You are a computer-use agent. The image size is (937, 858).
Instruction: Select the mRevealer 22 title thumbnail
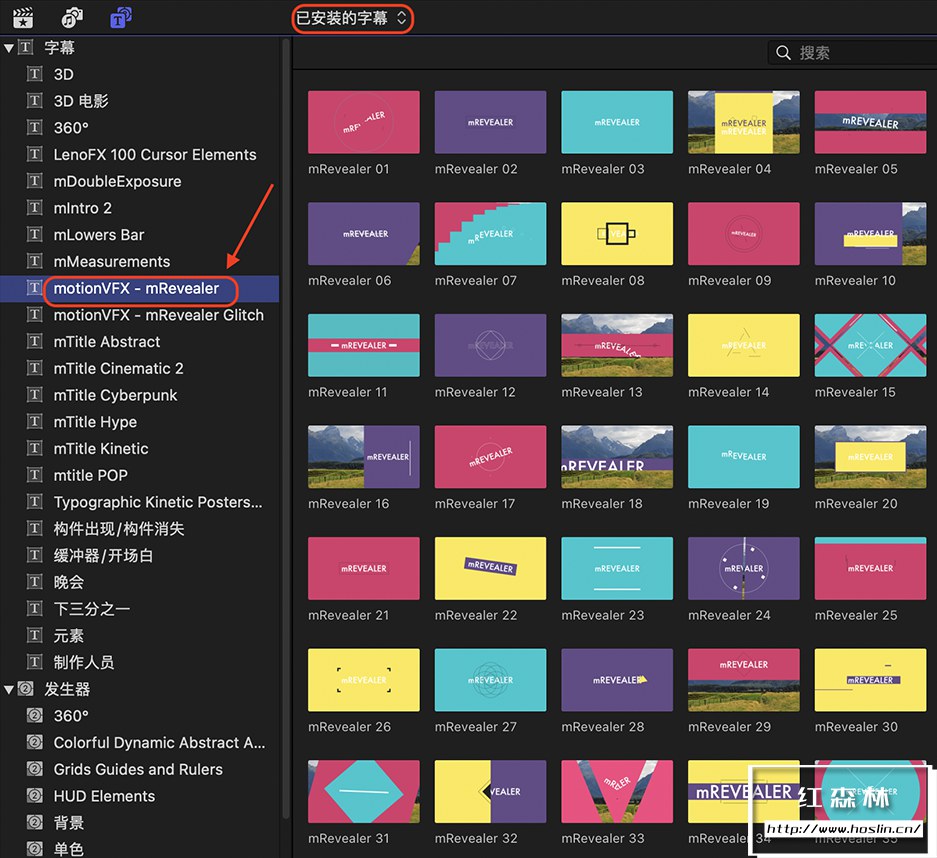pyautogui.click(x=490, y=568)
